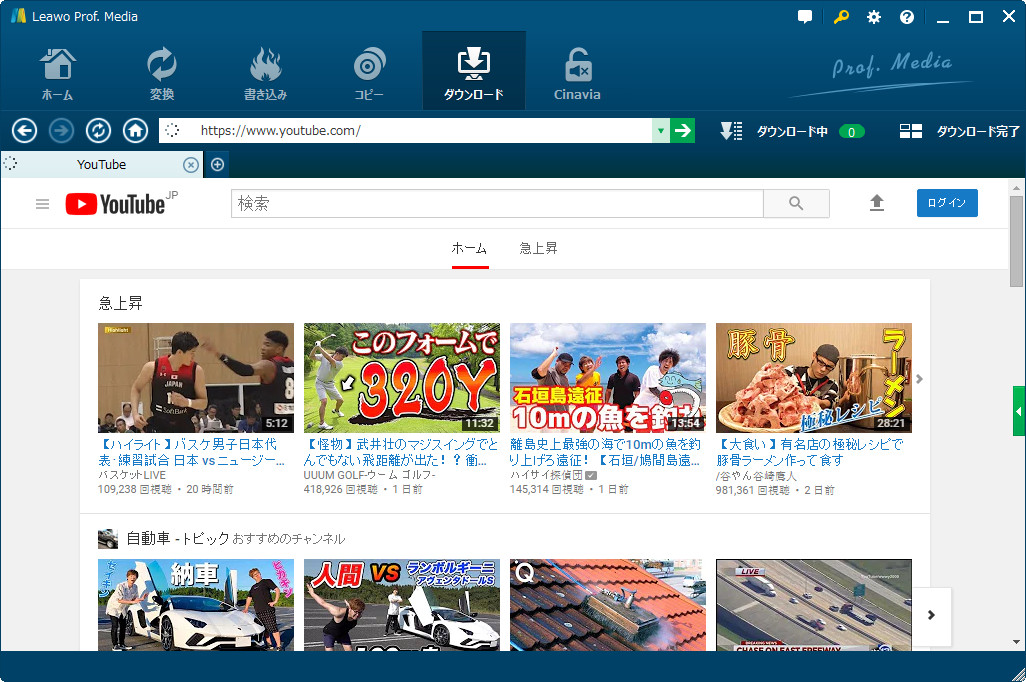Expand the URL history dropdown arrow
Screen dimensions: 1026x682
[x=661, y=130]
